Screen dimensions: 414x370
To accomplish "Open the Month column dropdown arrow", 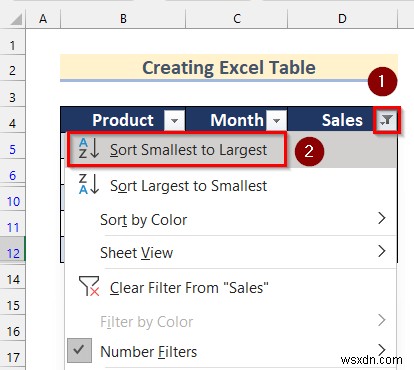I will [276, 120].
